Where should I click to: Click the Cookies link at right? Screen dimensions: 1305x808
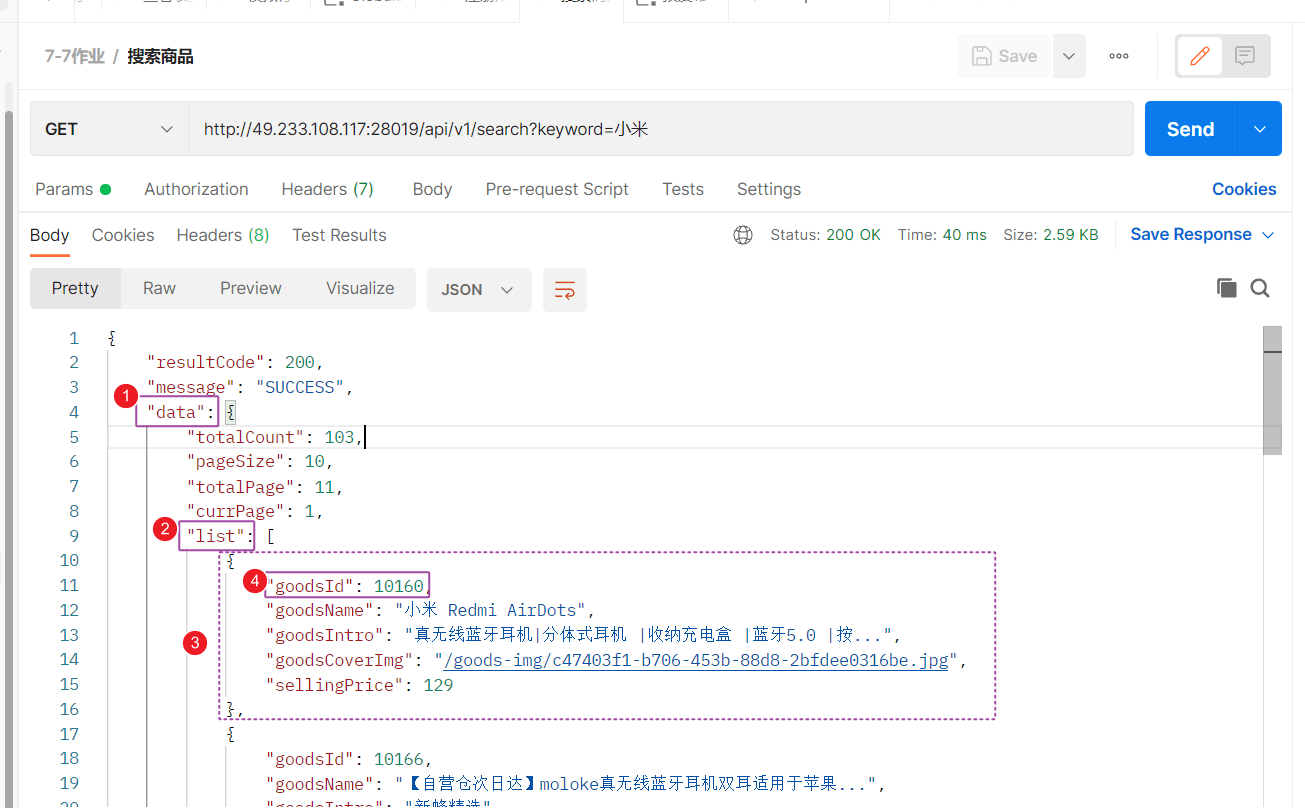click(x=1244, y=189)
